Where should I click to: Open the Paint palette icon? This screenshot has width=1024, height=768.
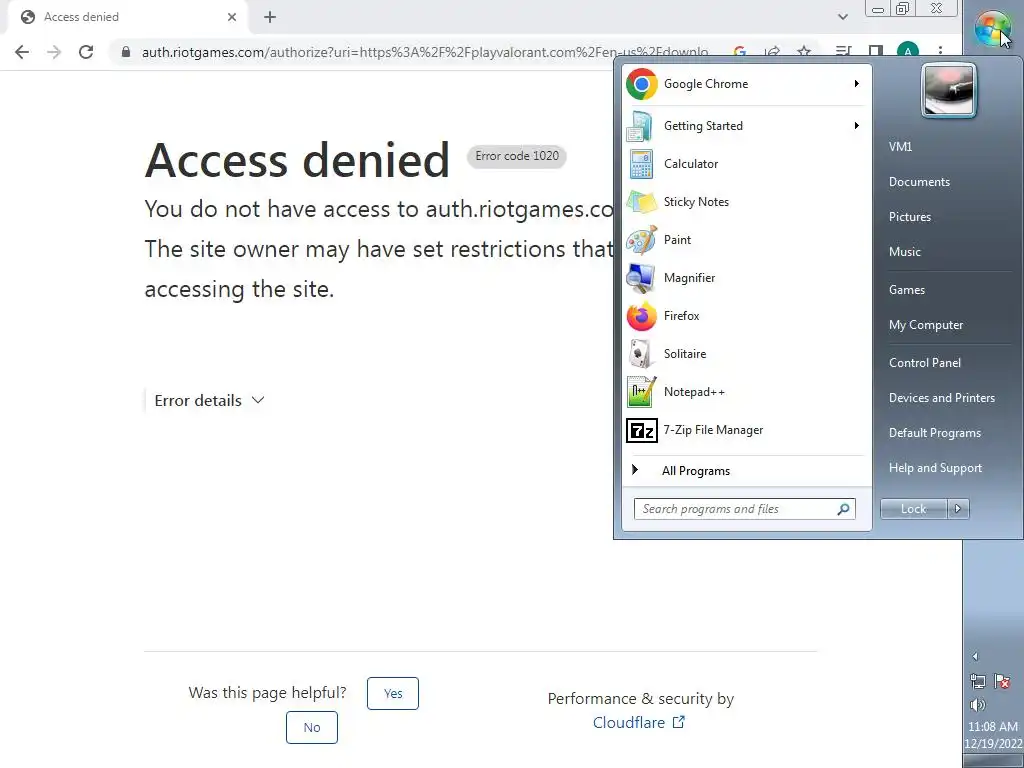point(641,240)
